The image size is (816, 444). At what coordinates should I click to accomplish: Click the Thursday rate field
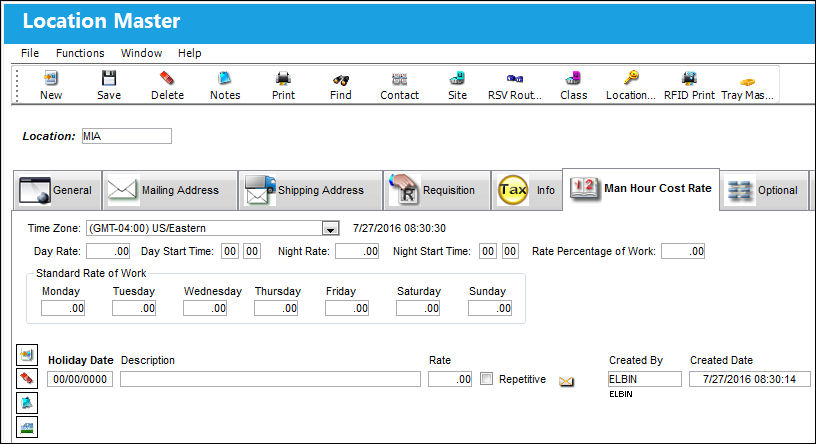coord(276,309)
